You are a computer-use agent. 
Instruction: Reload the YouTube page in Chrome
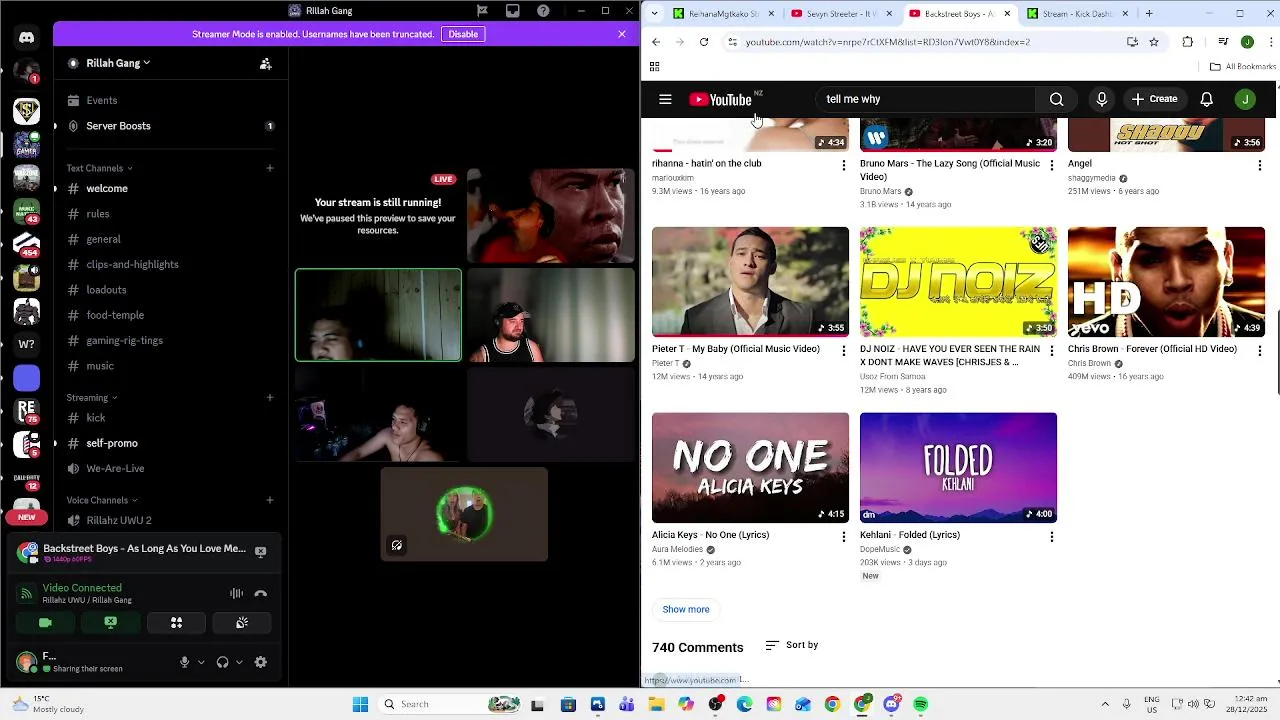704,42
